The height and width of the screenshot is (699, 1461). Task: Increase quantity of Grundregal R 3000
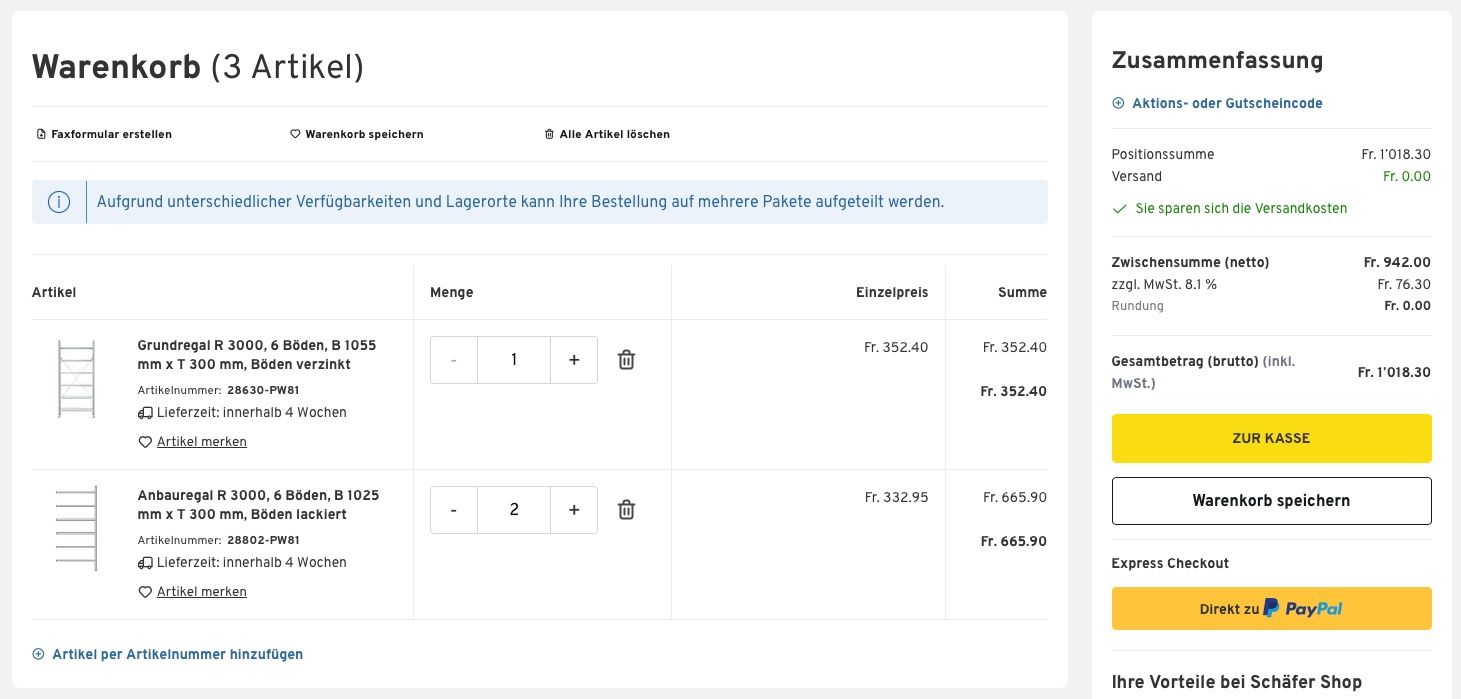(574, 360)
